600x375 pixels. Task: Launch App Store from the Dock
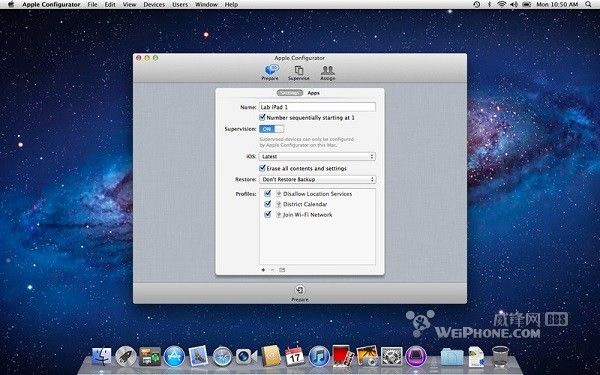174,356
